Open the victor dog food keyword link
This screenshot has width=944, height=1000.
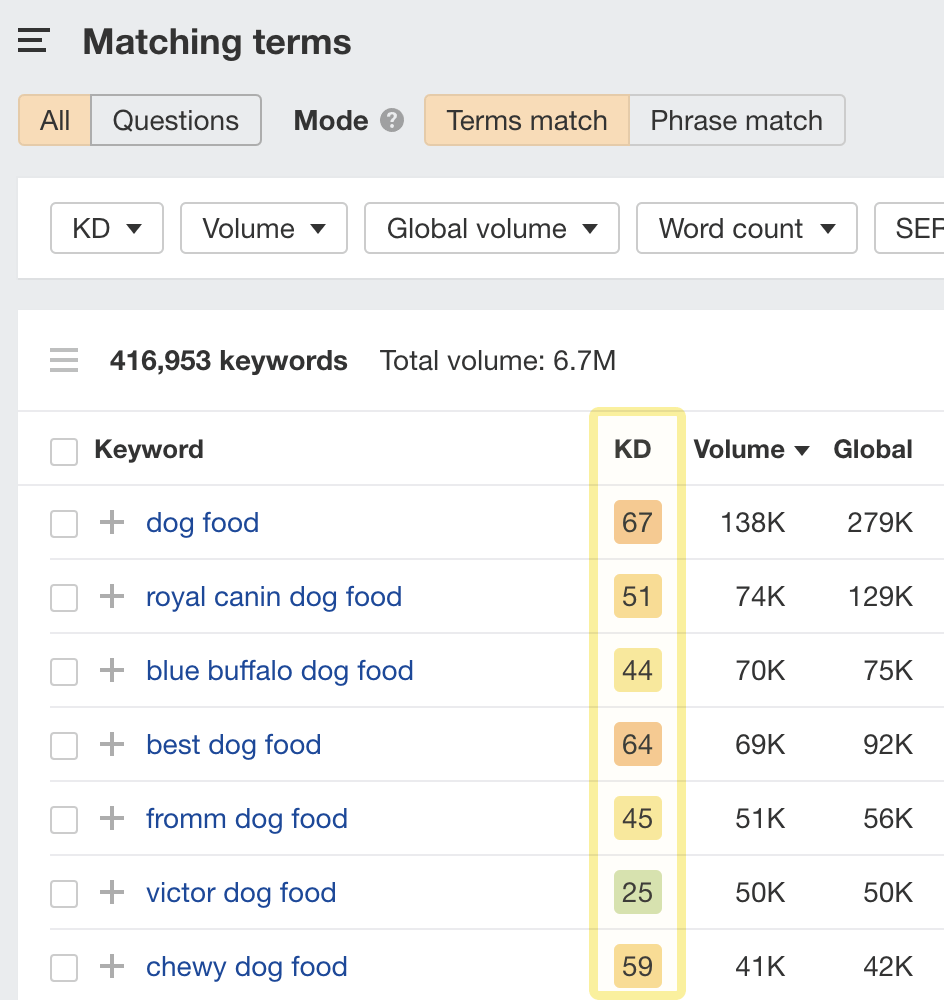point(240,893)
